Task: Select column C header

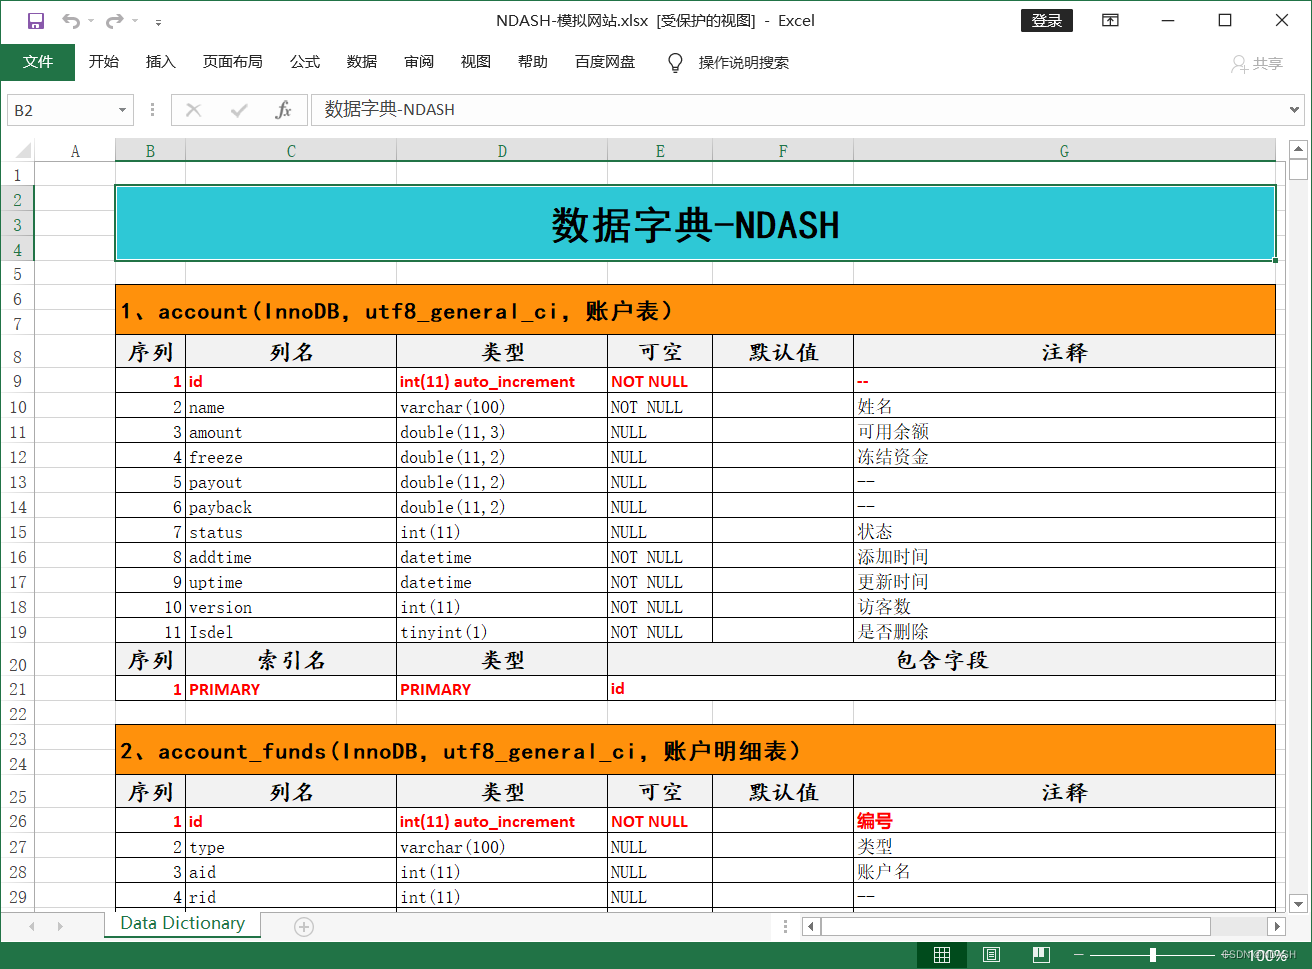Action: click(291, 151)
